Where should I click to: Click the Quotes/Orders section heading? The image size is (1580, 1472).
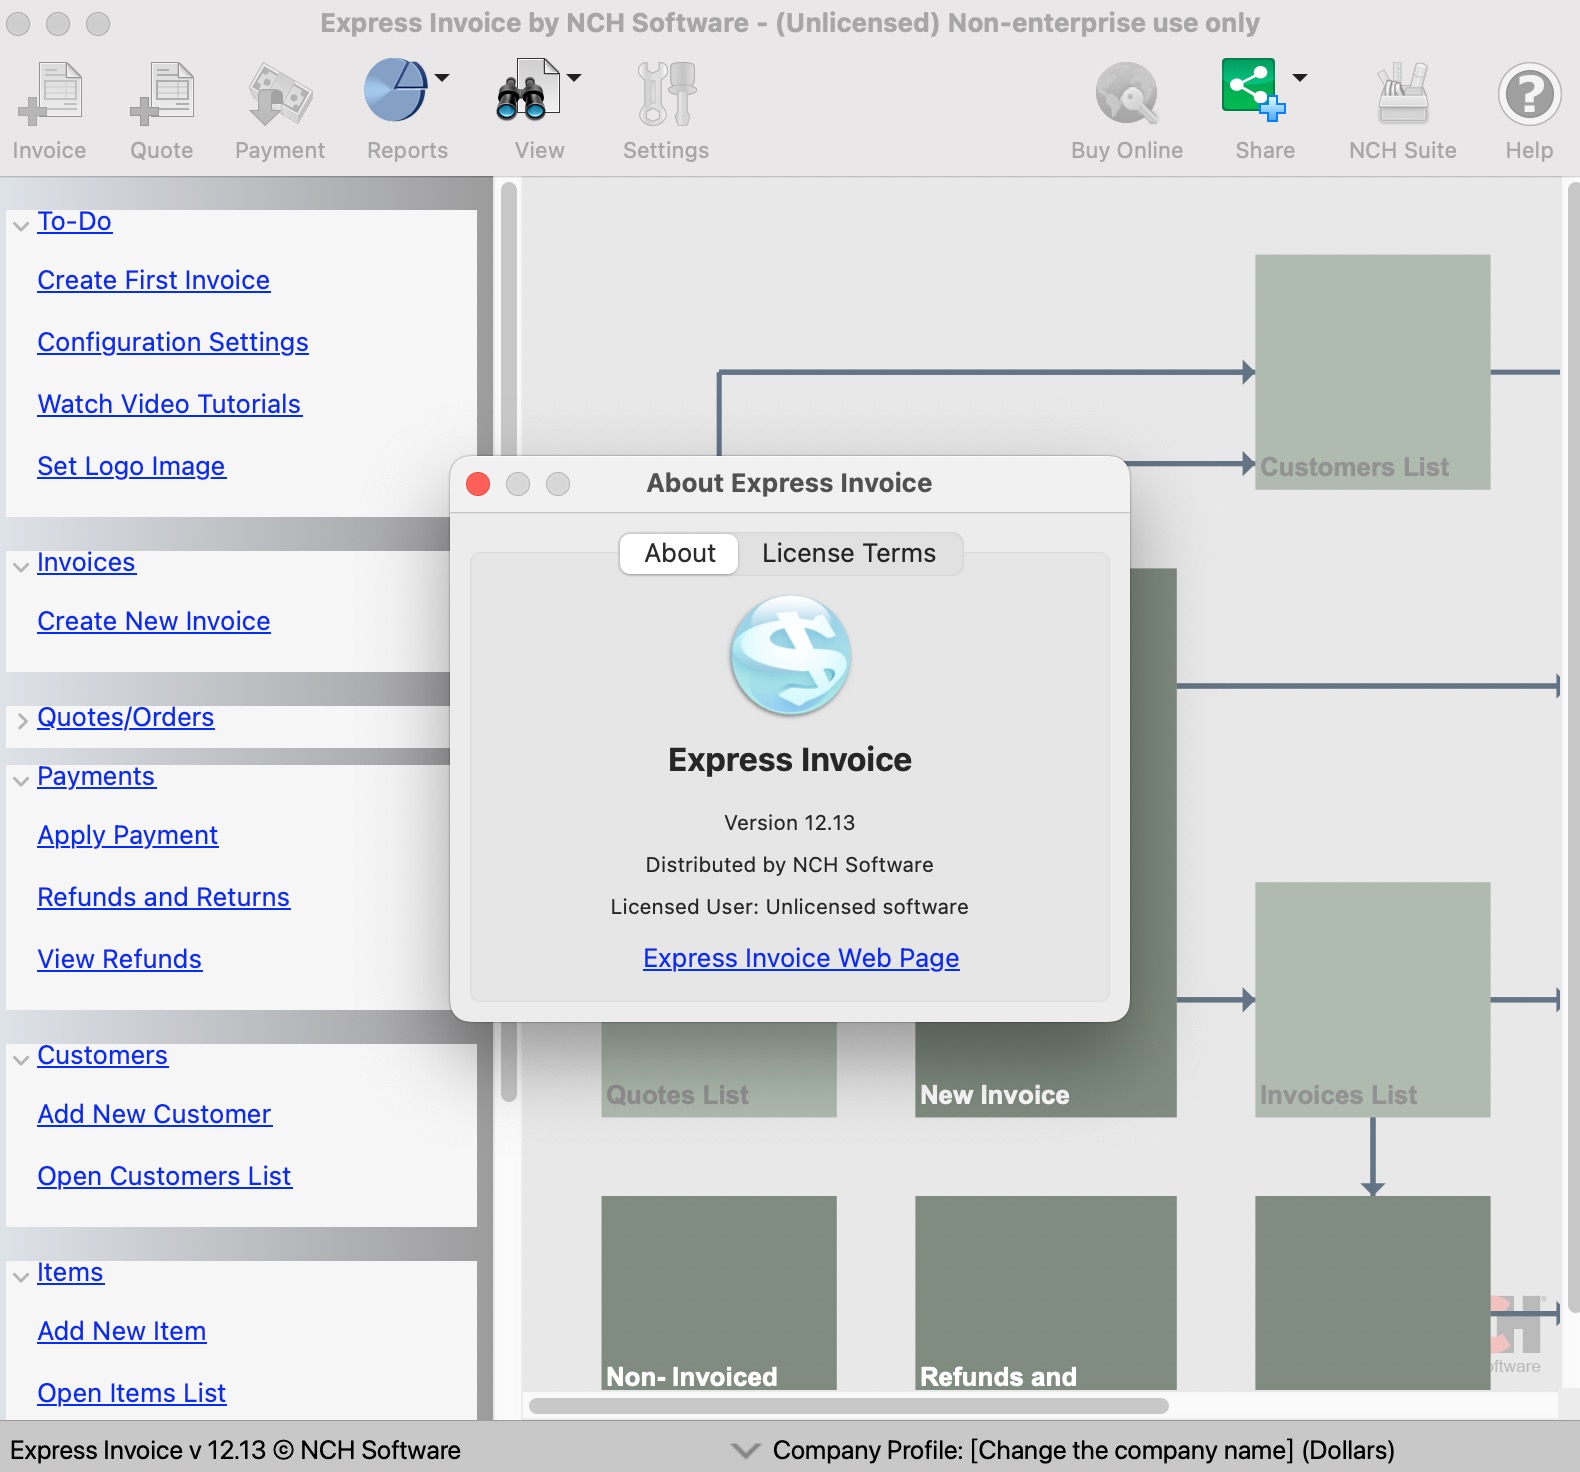tap(126, 717)
